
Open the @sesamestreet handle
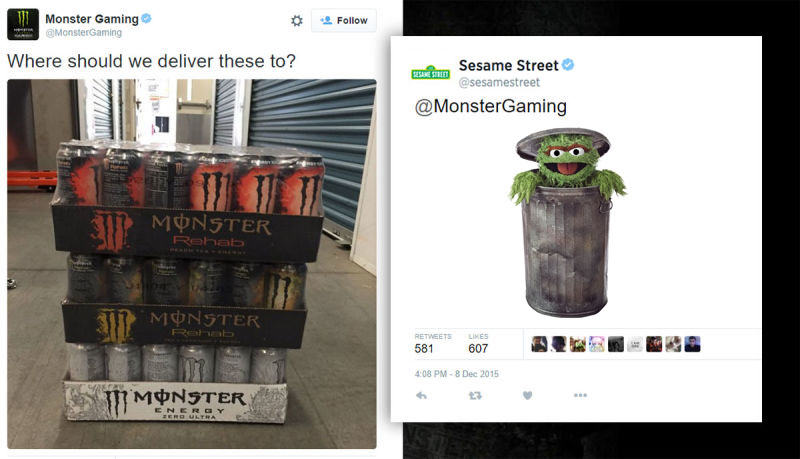499,82
